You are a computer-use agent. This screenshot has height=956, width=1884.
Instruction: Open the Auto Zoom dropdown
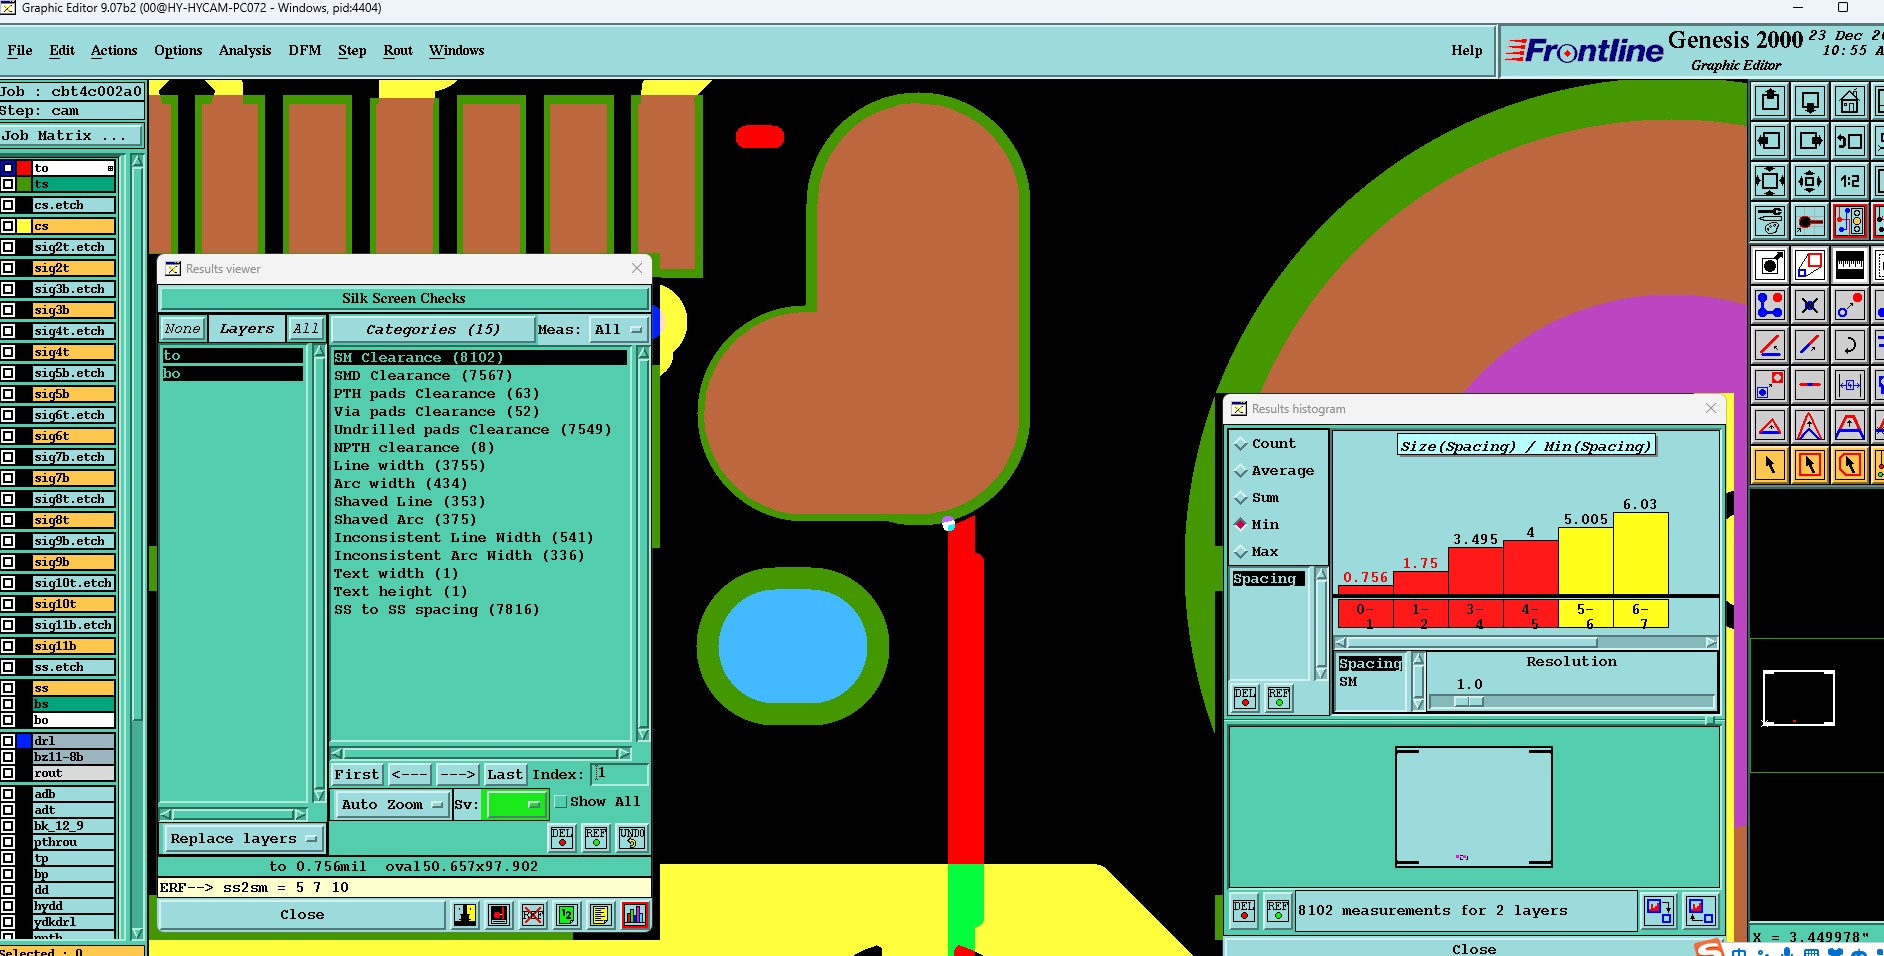pos(391,804)
